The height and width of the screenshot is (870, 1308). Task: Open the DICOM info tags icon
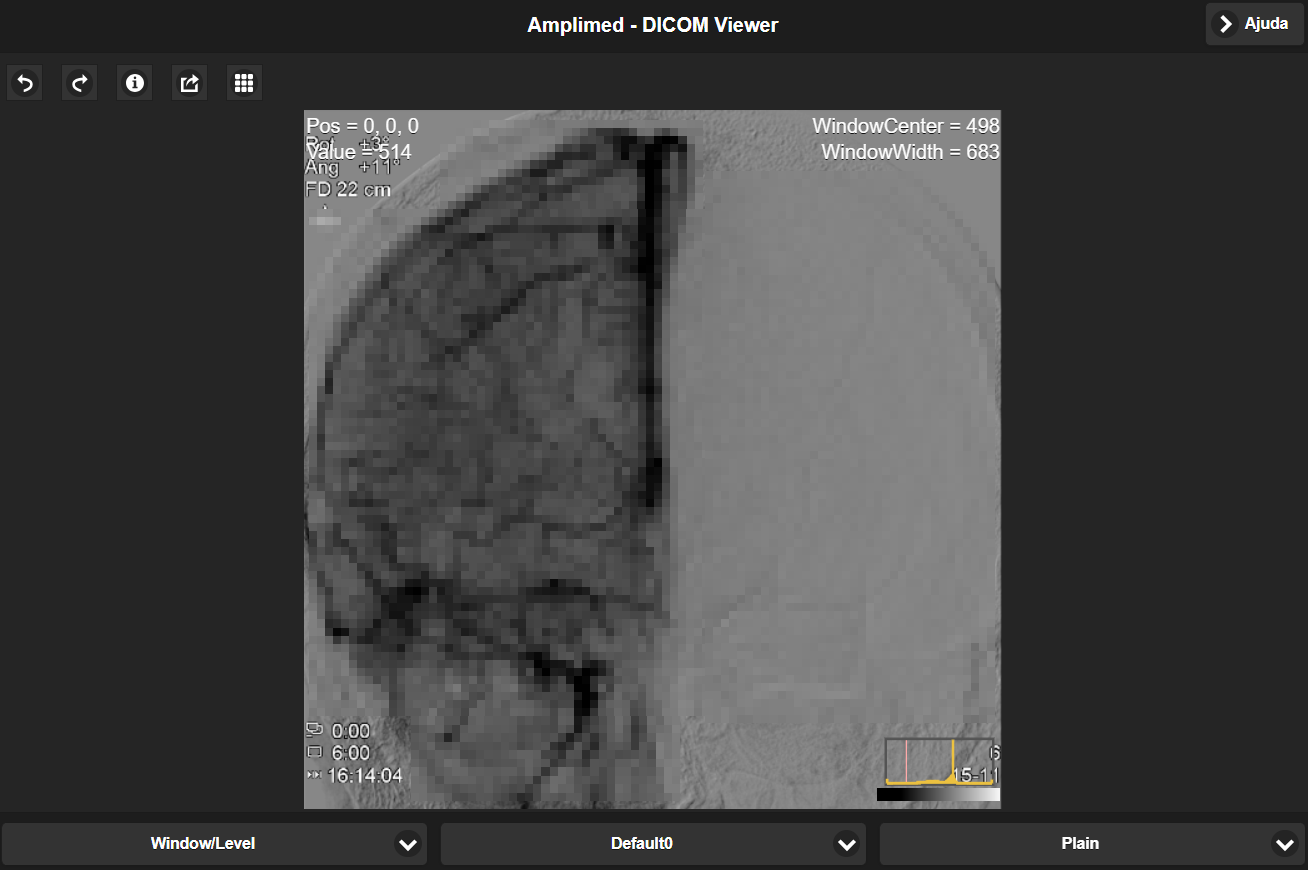tap(134, 83)
